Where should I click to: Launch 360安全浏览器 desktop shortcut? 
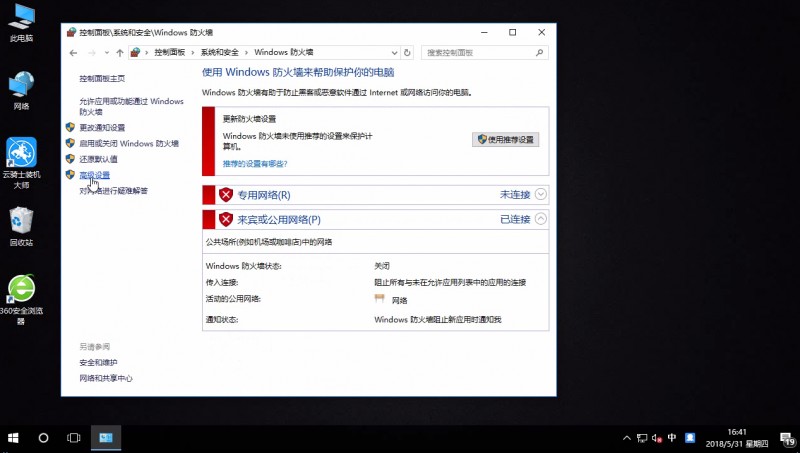point(21,300)
